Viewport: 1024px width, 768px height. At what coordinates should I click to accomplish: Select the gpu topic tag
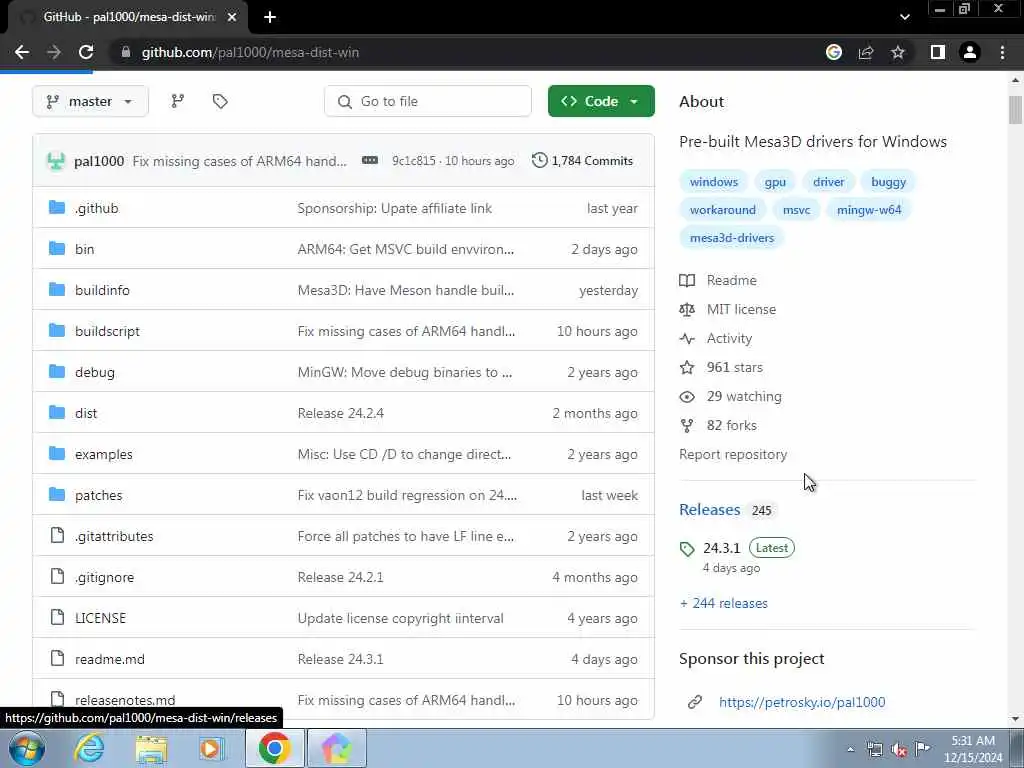[775, 182]
